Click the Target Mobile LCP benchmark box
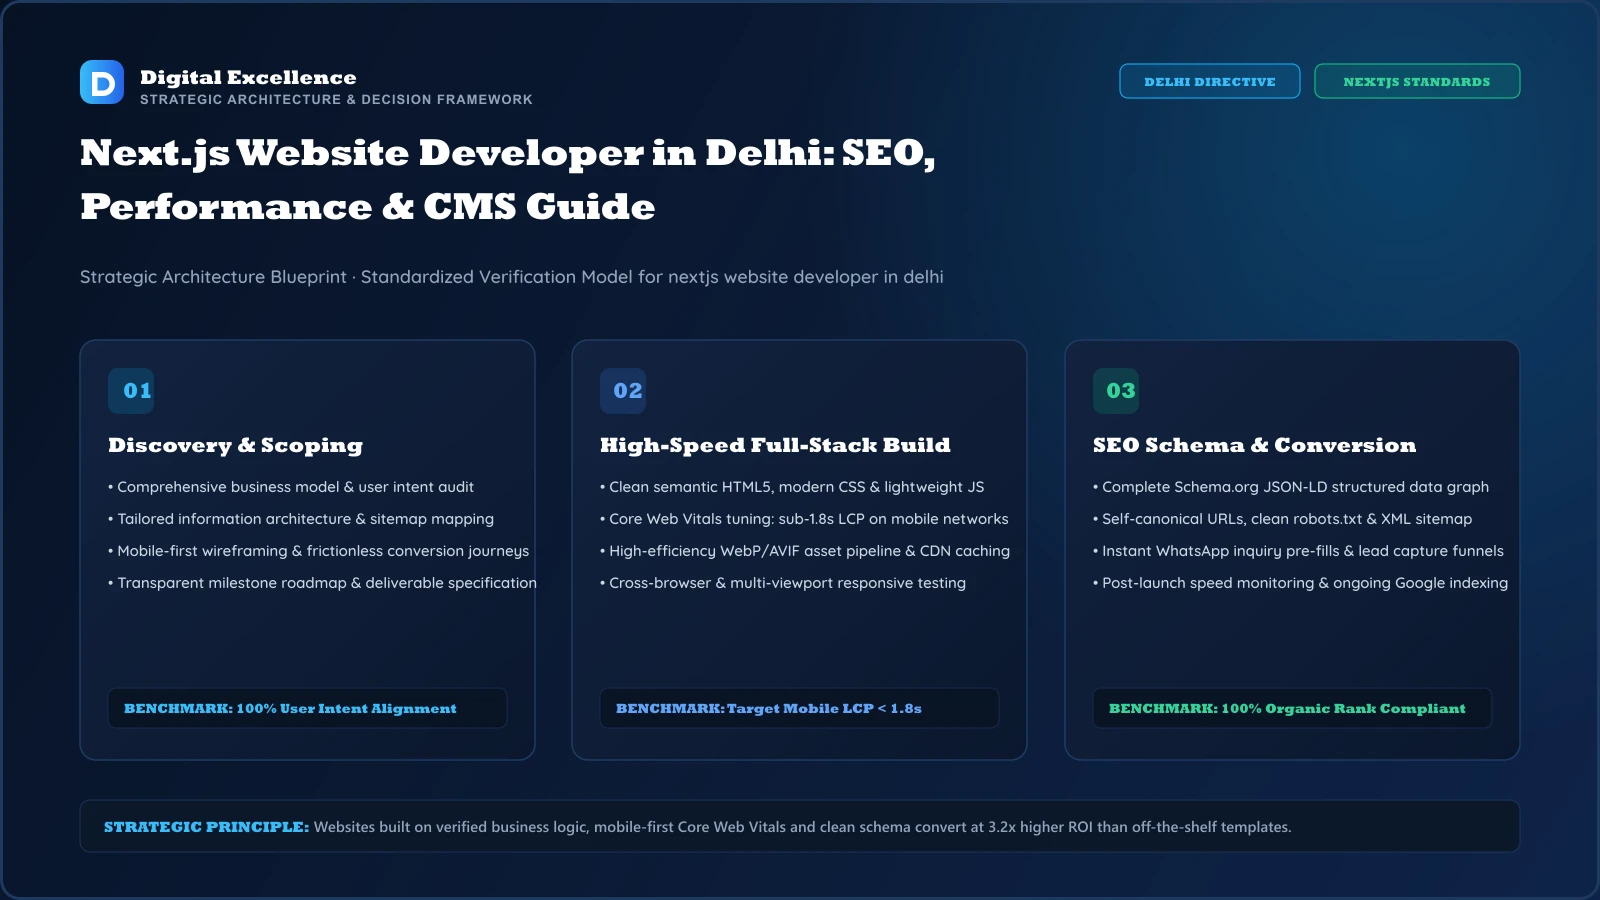The height and width of the screenshot is (900, 1600). tap(799, 708)
